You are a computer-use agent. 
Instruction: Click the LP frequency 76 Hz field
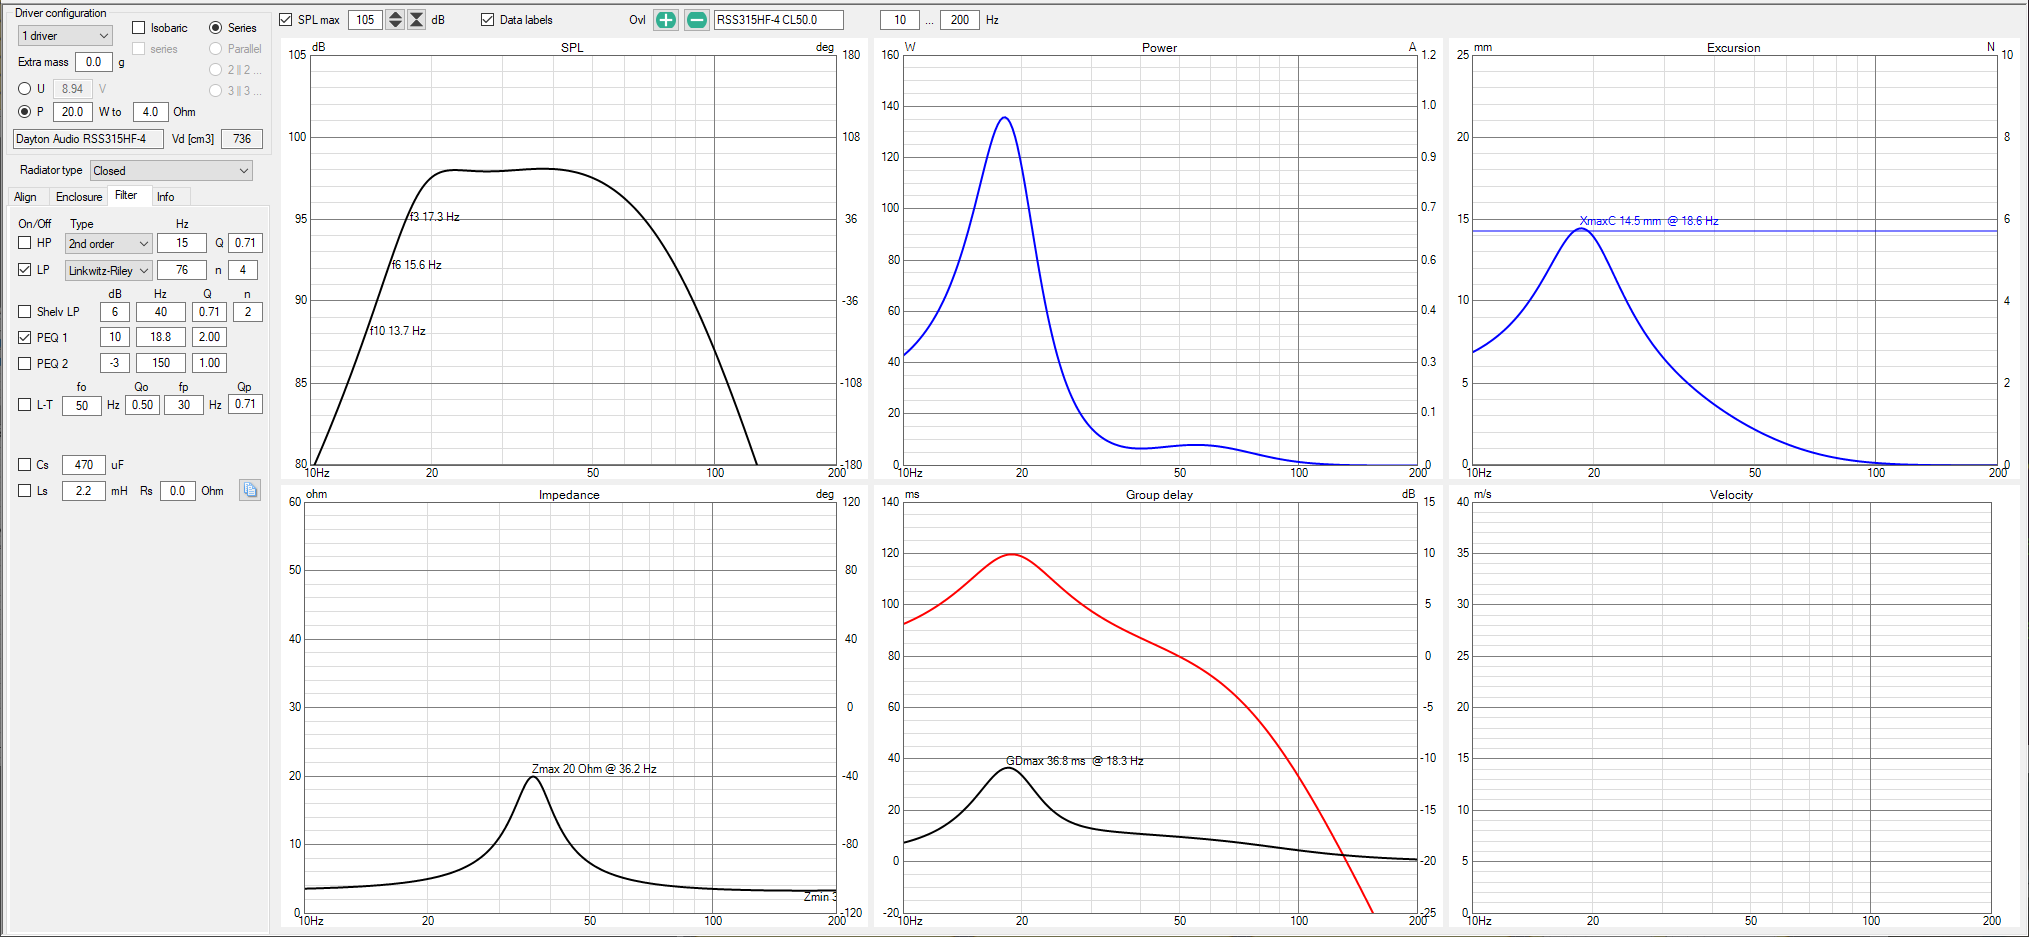(182, 270)
